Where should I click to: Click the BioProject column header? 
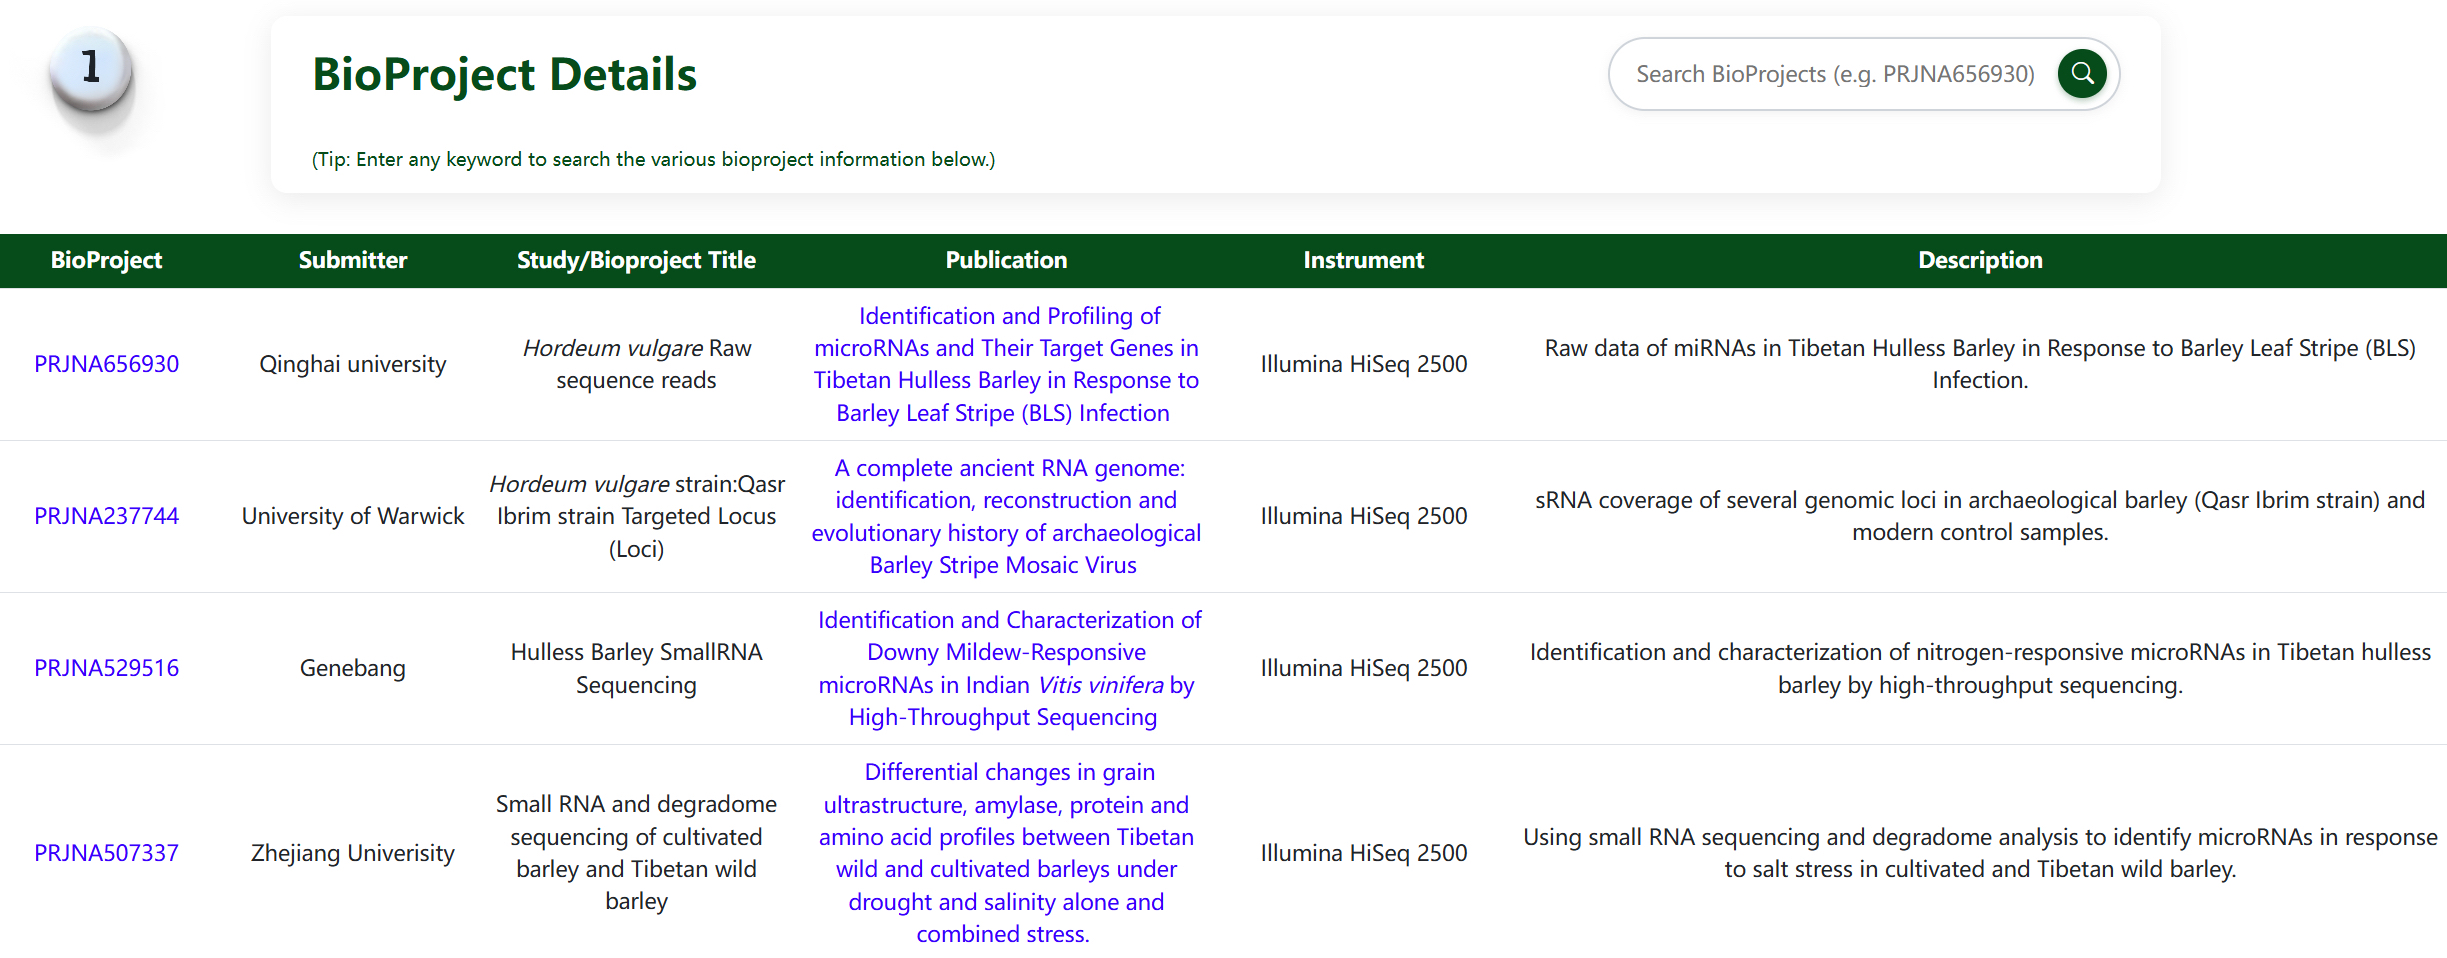pyautogui.click(x=107, y=260)
